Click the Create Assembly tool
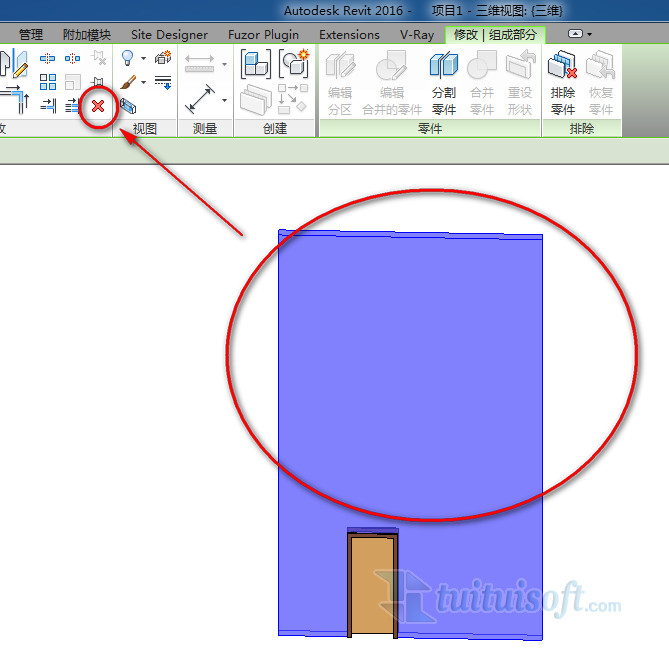 coord(256,64)
